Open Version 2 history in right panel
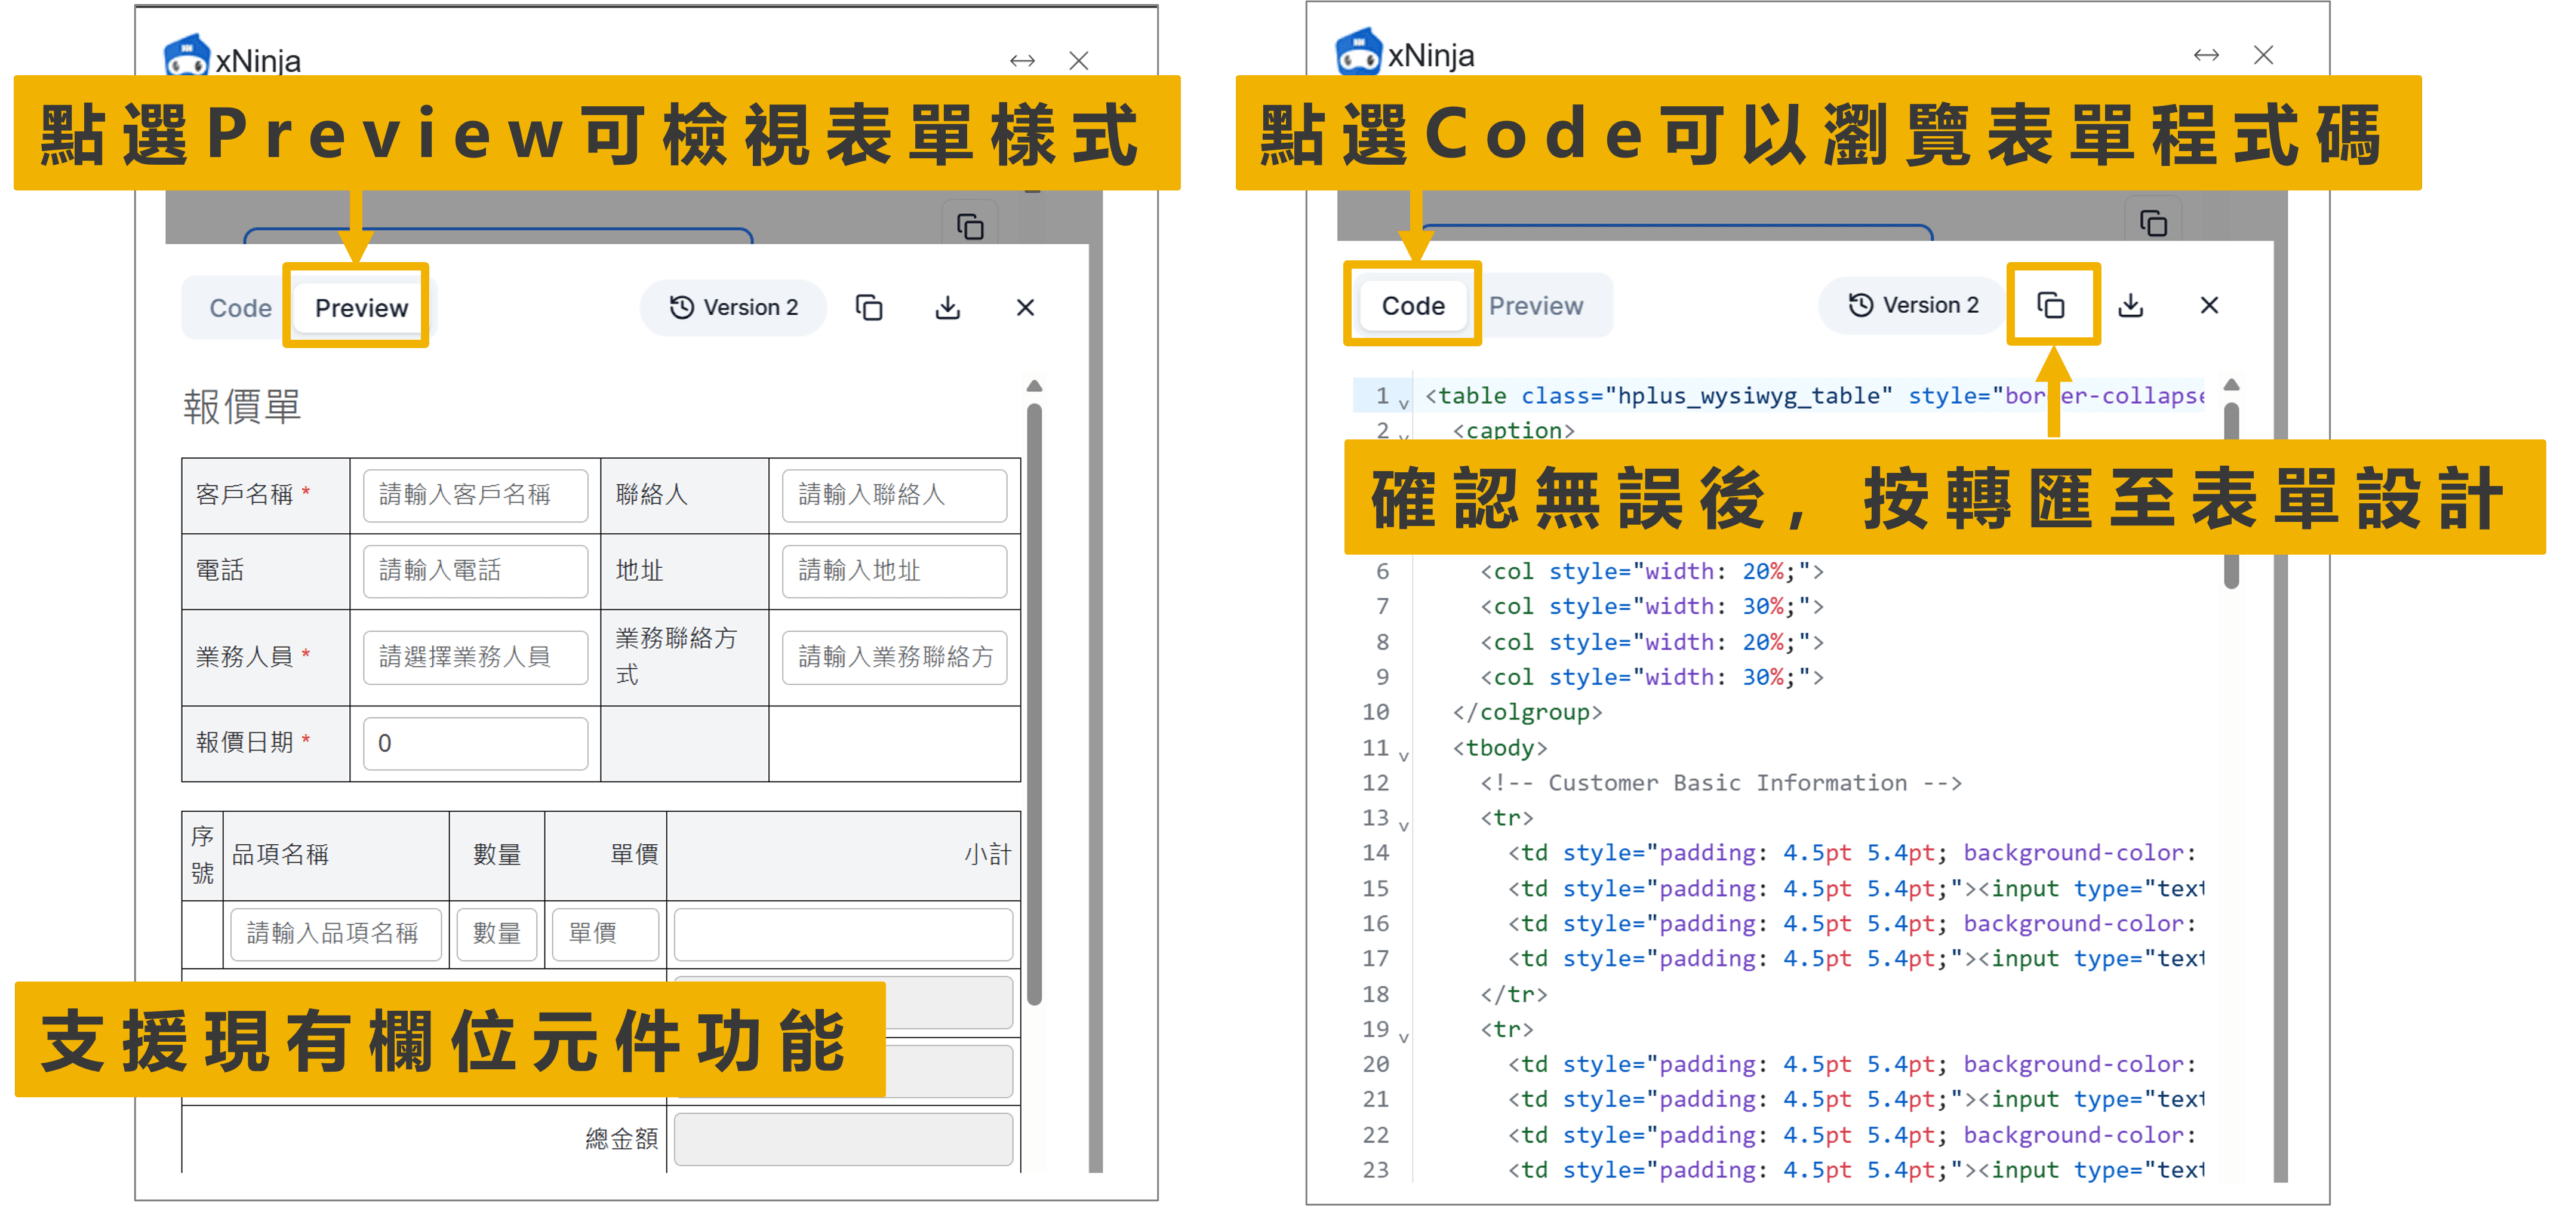Image resolution: width=2560 pixels, height=1206 pixels. point(1914,305)
